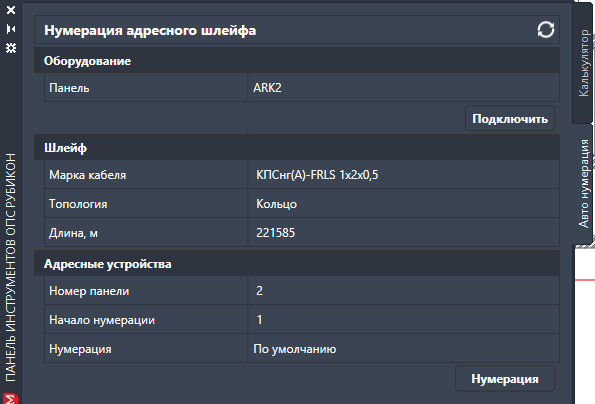Close the Rubikon tools palette

[11, 10]
